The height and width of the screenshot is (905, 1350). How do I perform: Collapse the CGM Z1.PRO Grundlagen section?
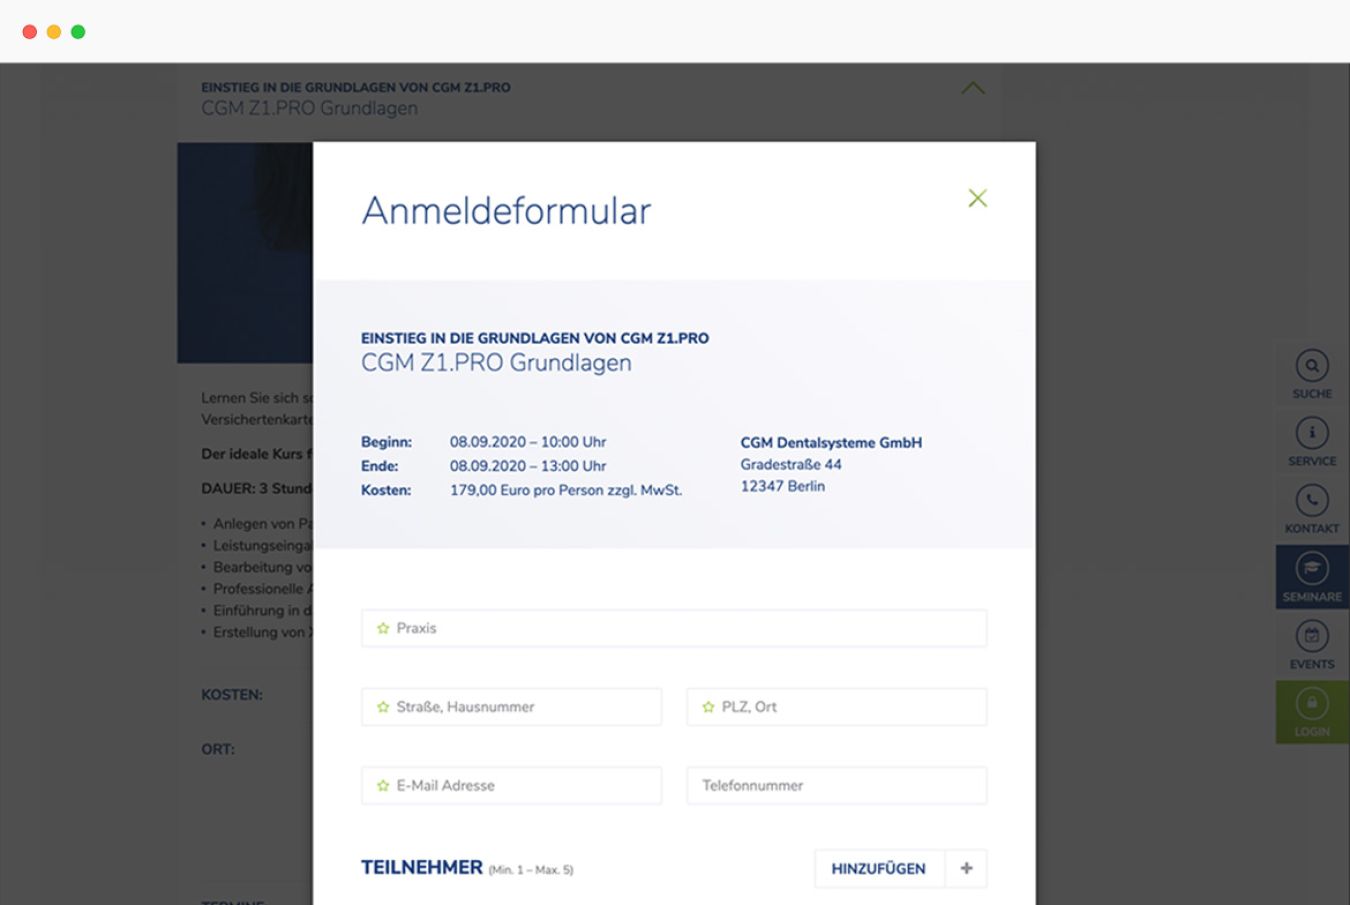(972, 89)
